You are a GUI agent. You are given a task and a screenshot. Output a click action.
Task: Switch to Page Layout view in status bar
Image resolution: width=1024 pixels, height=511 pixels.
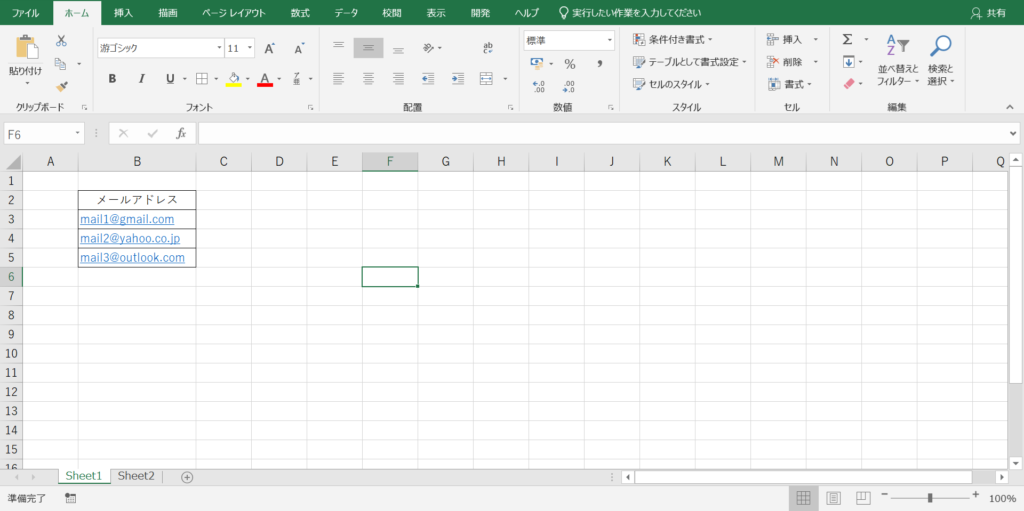coord(833,498)
